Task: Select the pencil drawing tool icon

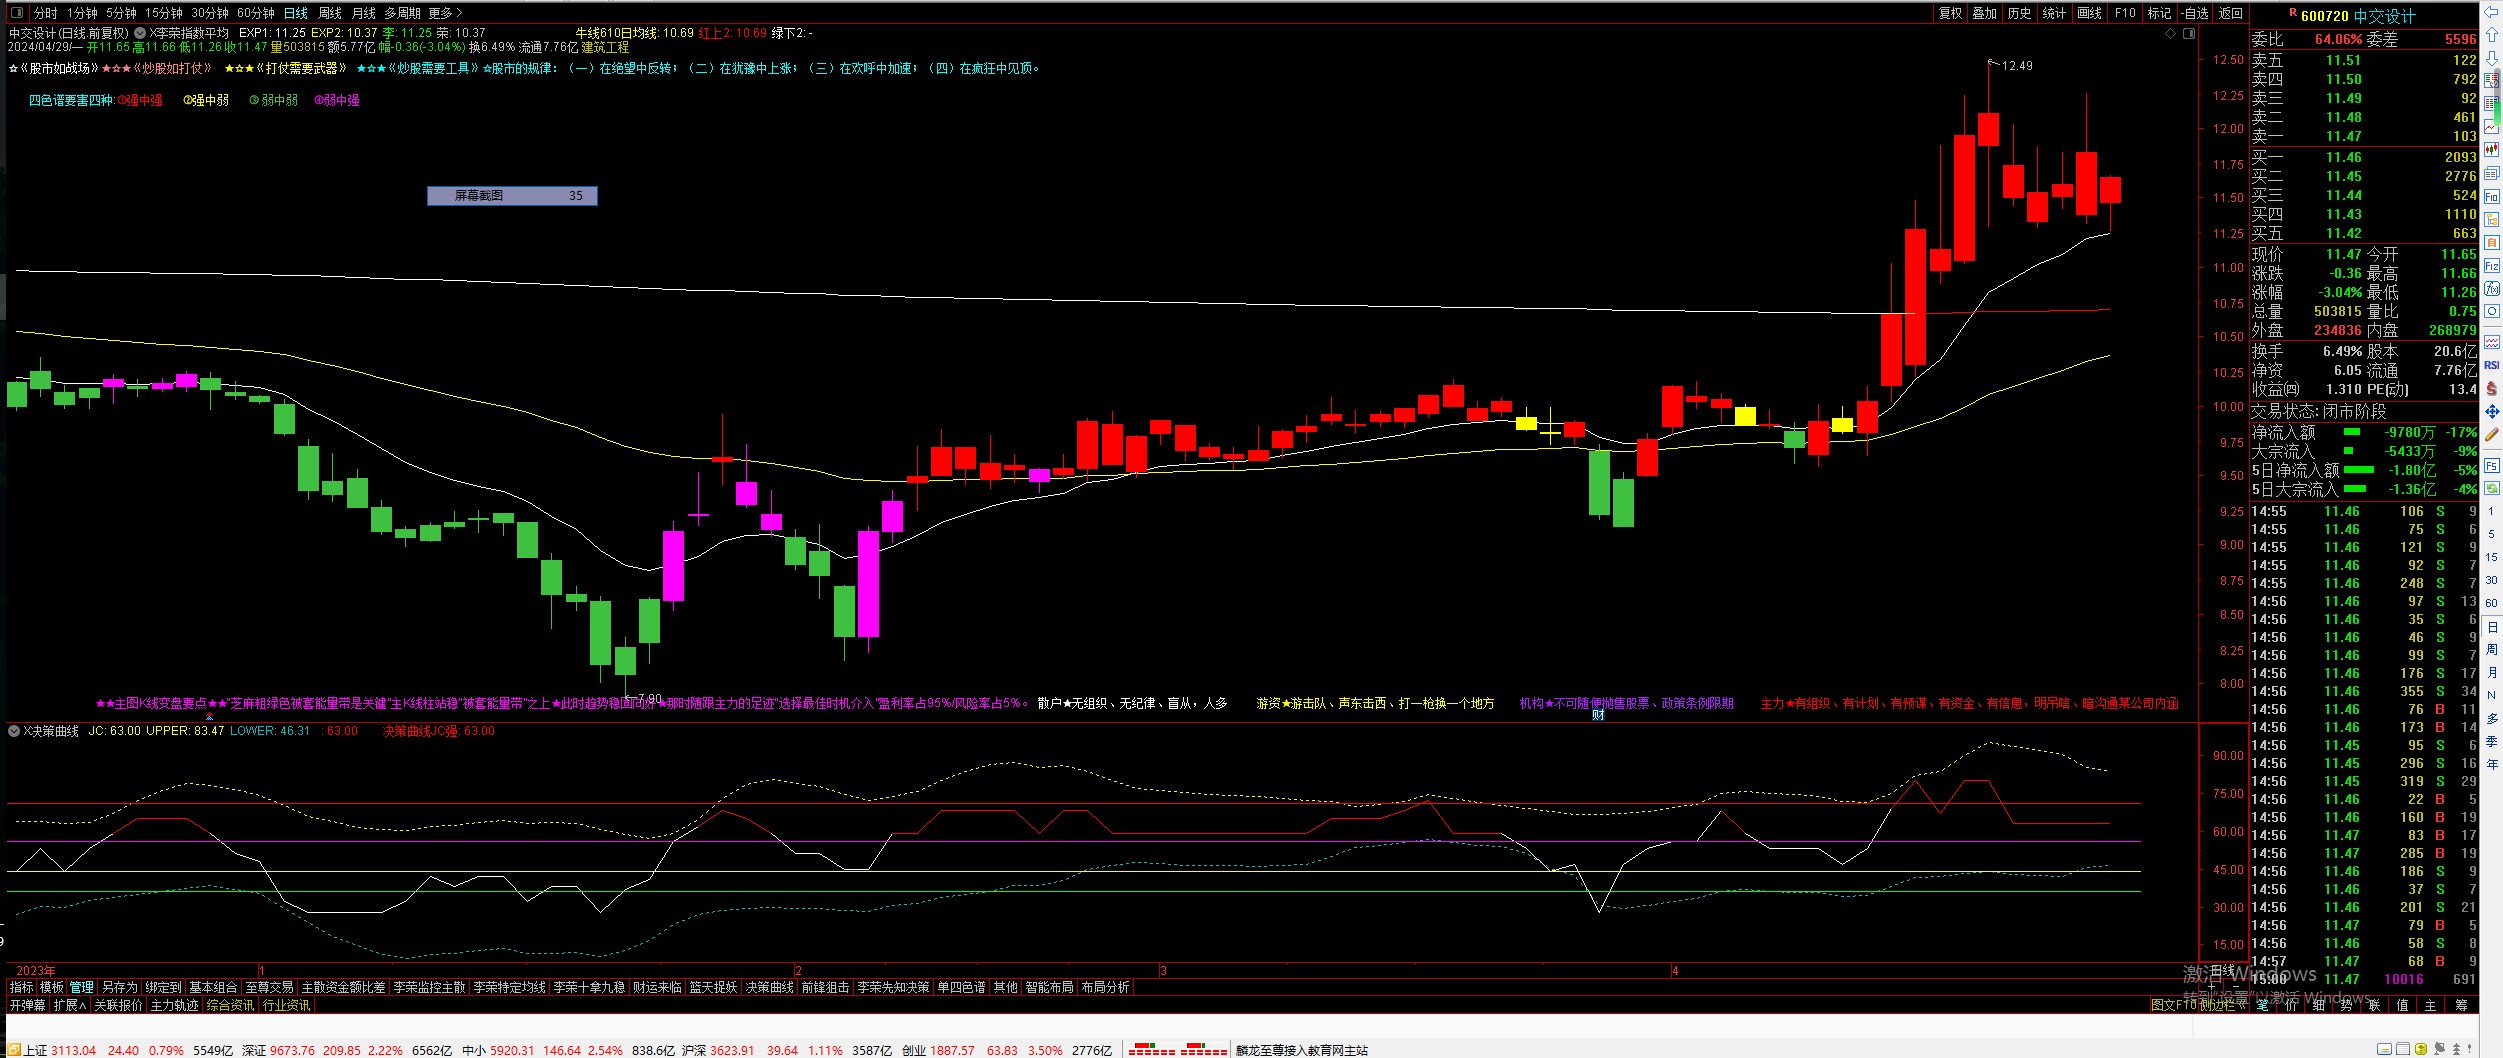Action: pos(2491,435)
